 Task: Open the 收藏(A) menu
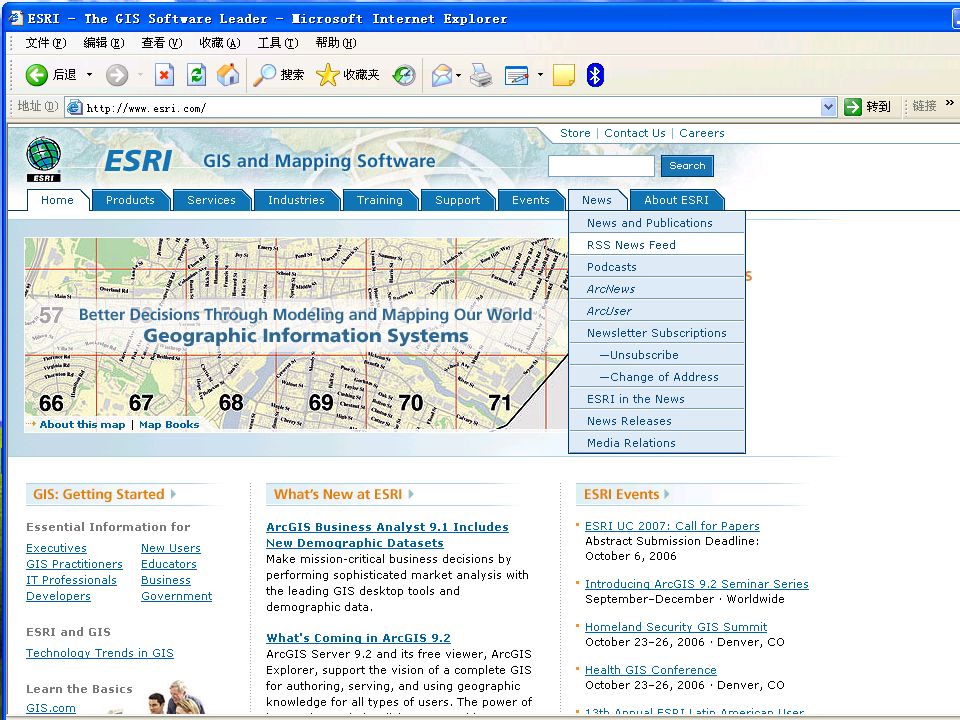pyautogui.click(x=220, y=43)
